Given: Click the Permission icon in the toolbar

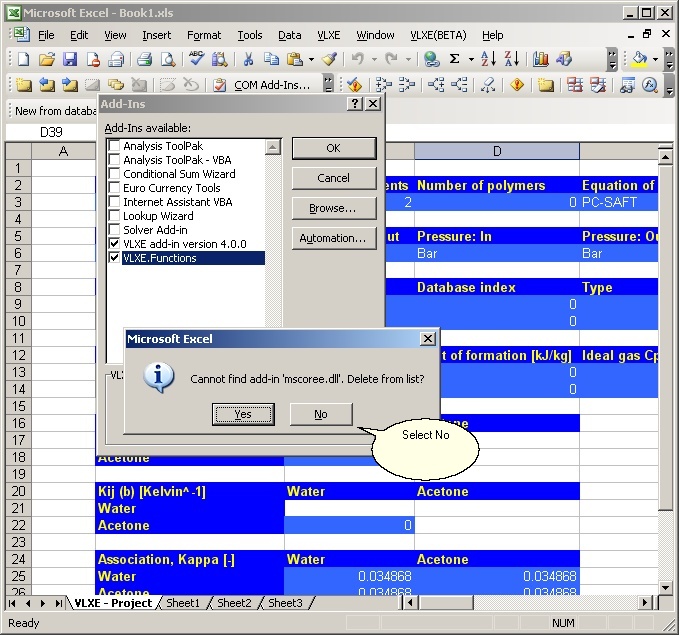Looking at the screenshot, I should click(93, 59).
